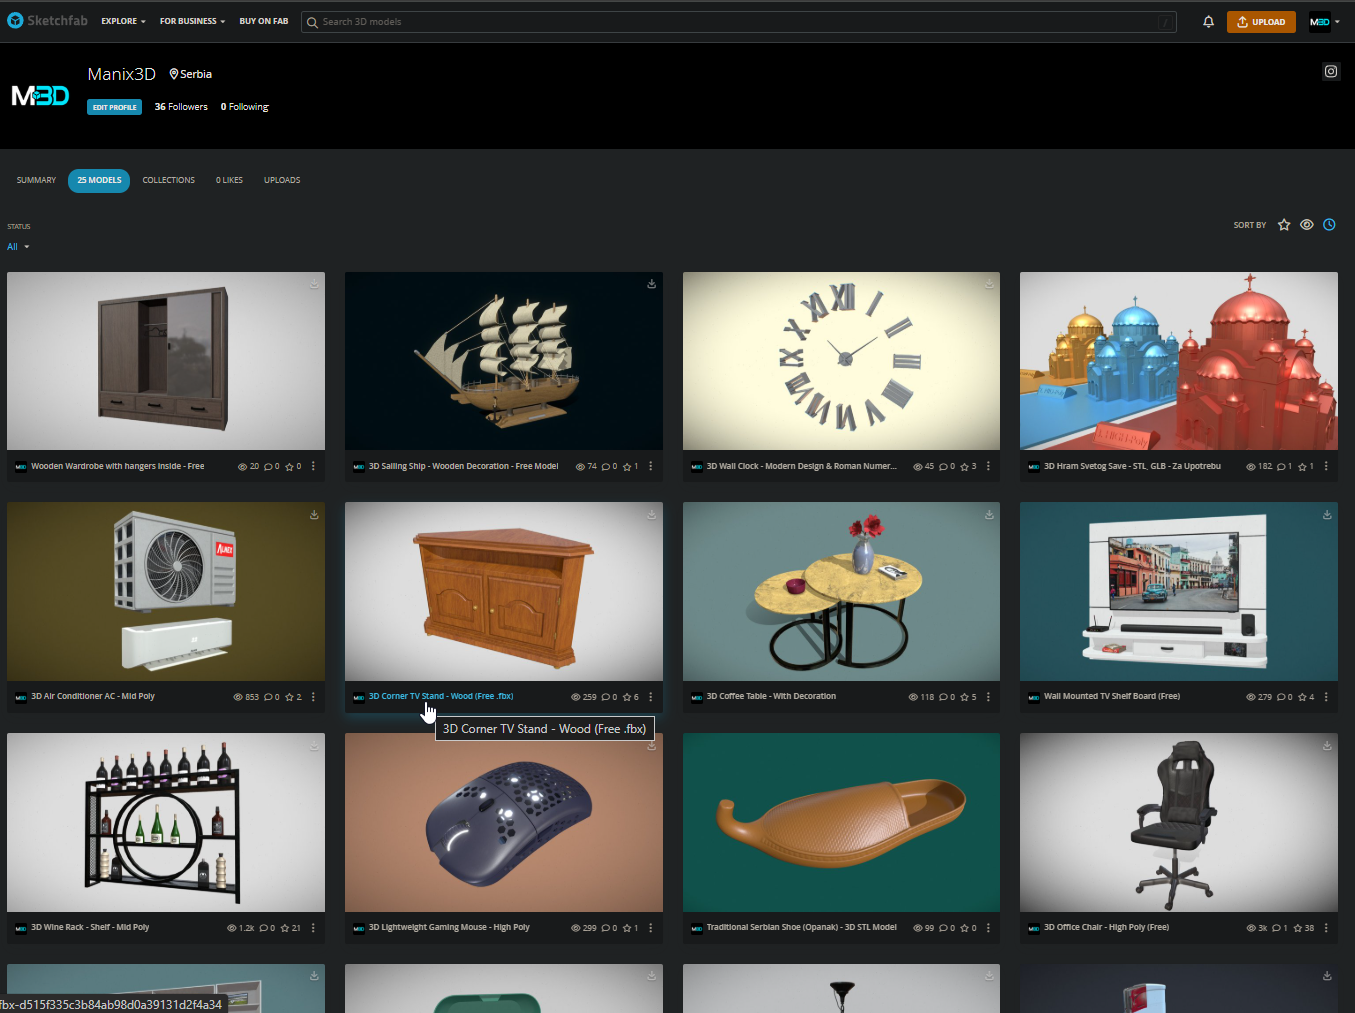The width and height of the screenshot is (1355, 1013).
Task: Open the 3D Coffee Table thumbnail
Action: (840, 591)
